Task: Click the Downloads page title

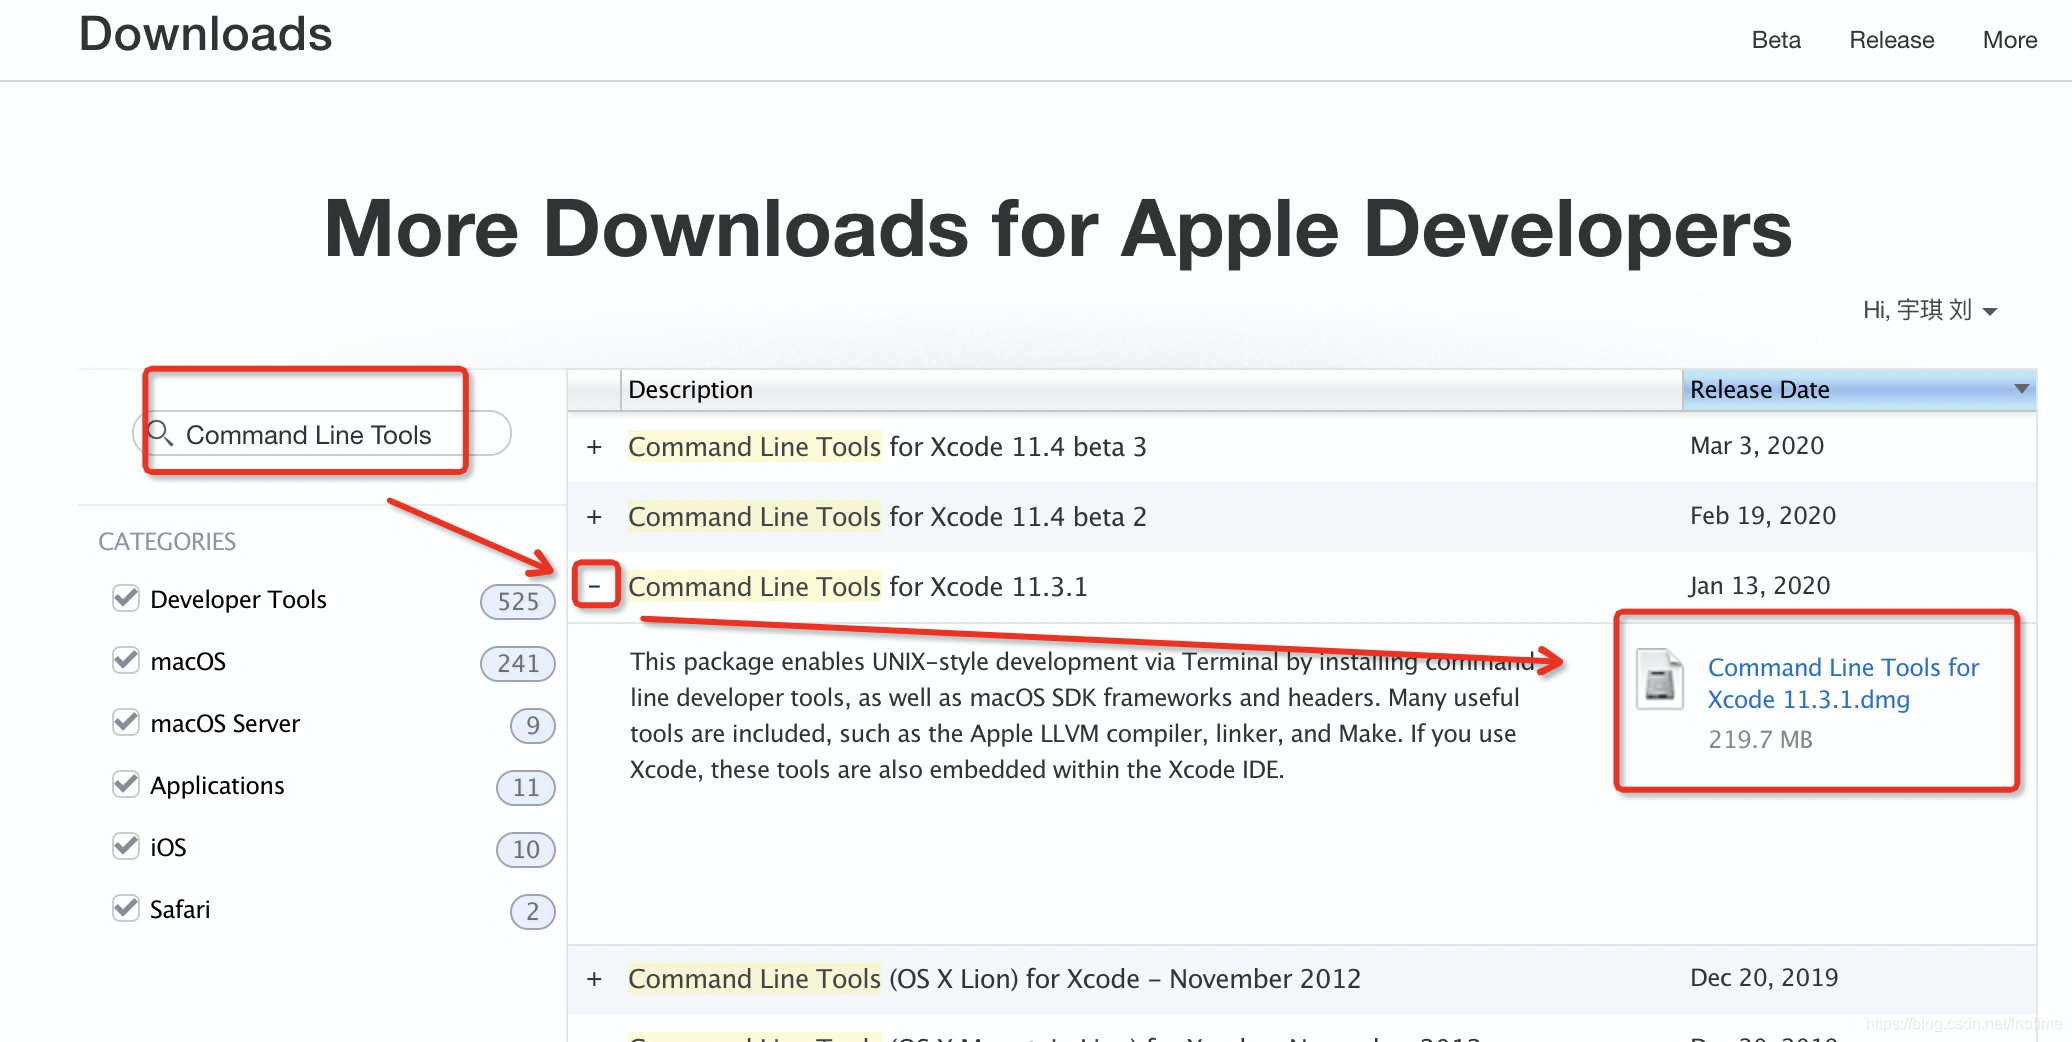Action: tap(205, 34)
